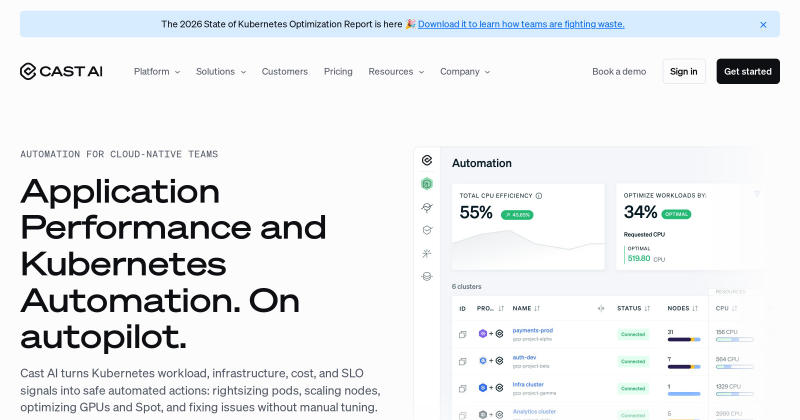Click Connected status badge for payments-prod
The image size is (800, 420).
[x=633, y=334]
